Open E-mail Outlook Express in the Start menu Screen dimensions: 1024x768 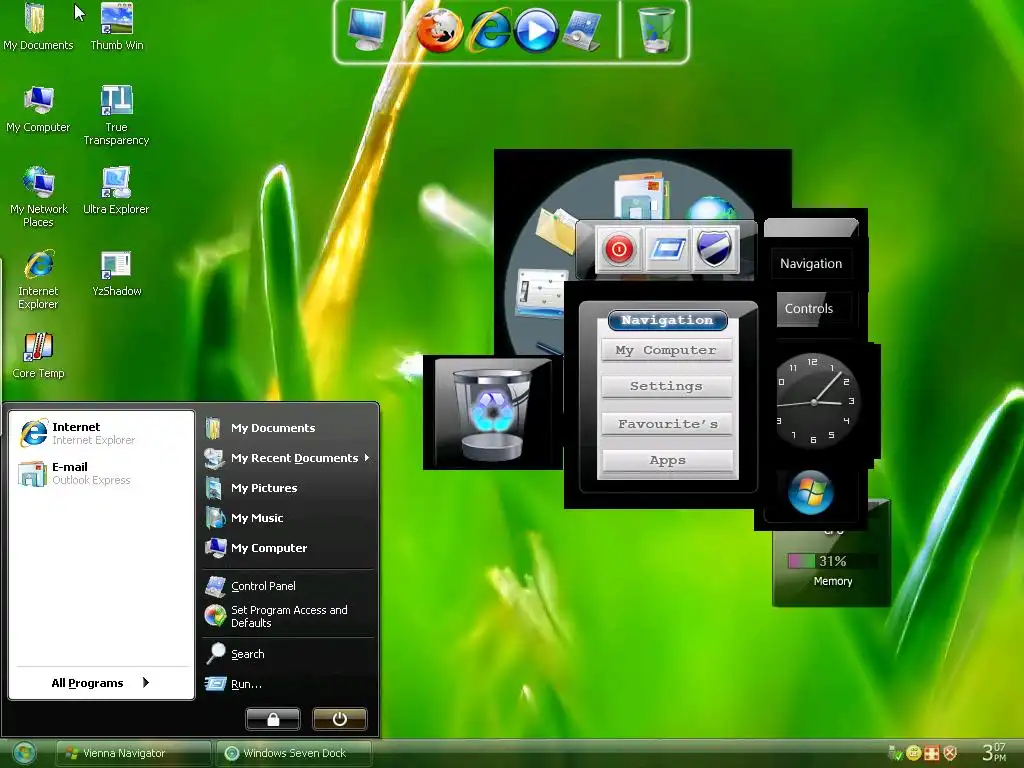click(101, 473)
